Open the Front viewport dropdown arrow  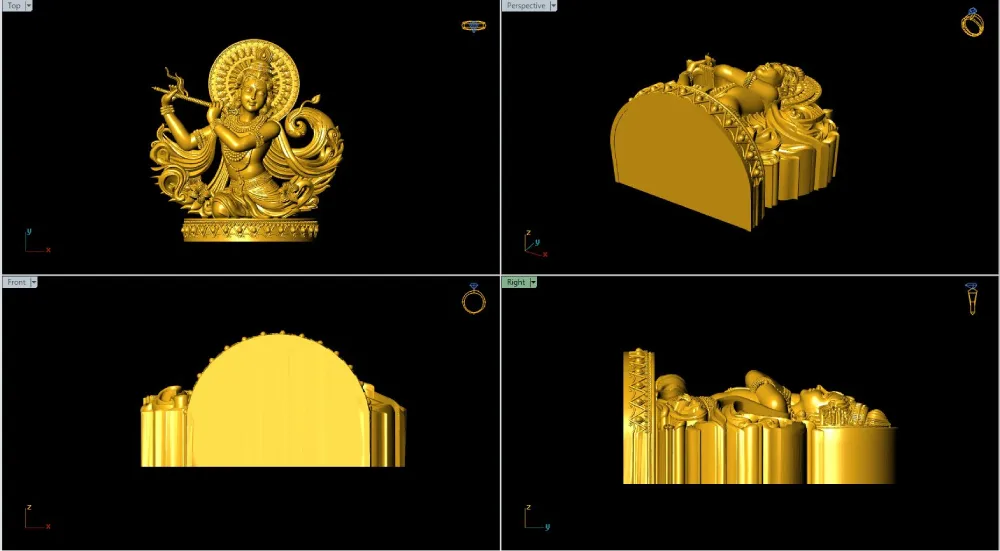34,282
